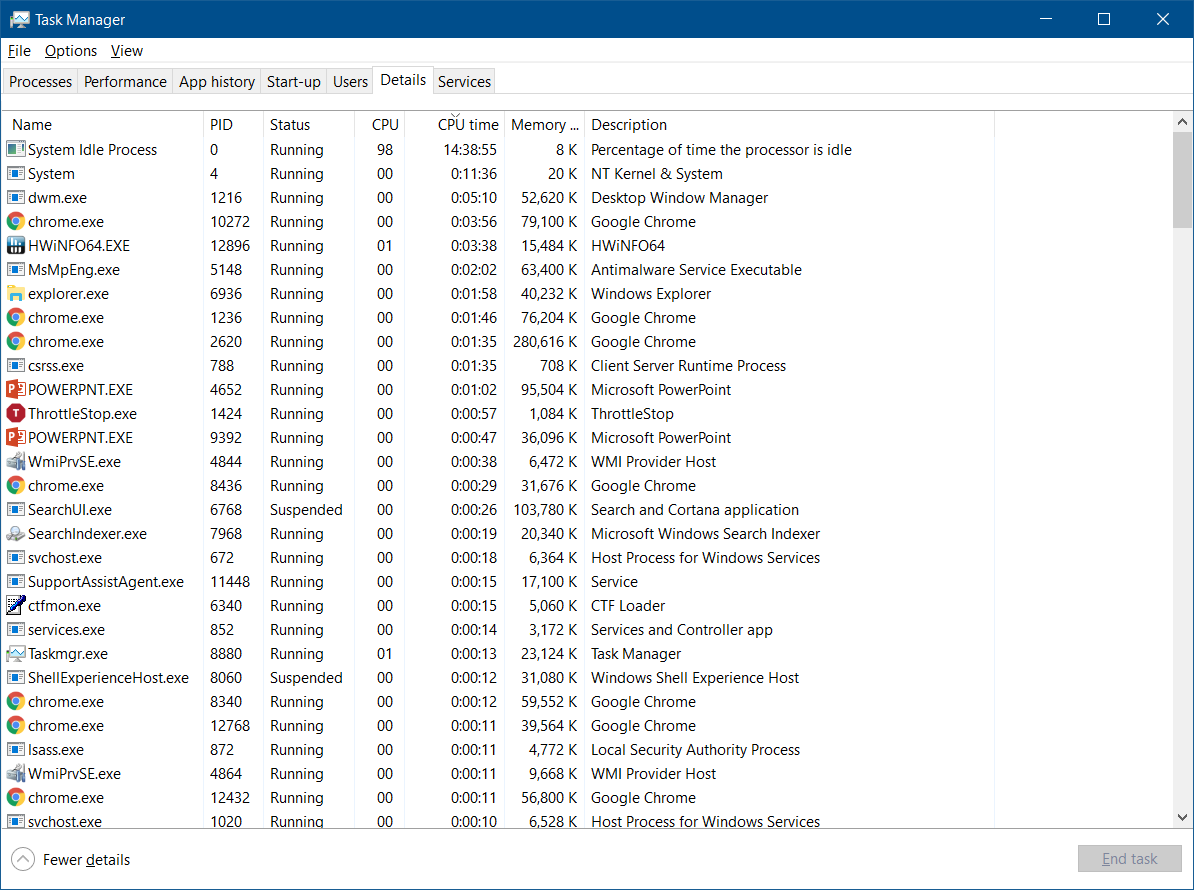Sort by the CPU column header

(380, 125)
